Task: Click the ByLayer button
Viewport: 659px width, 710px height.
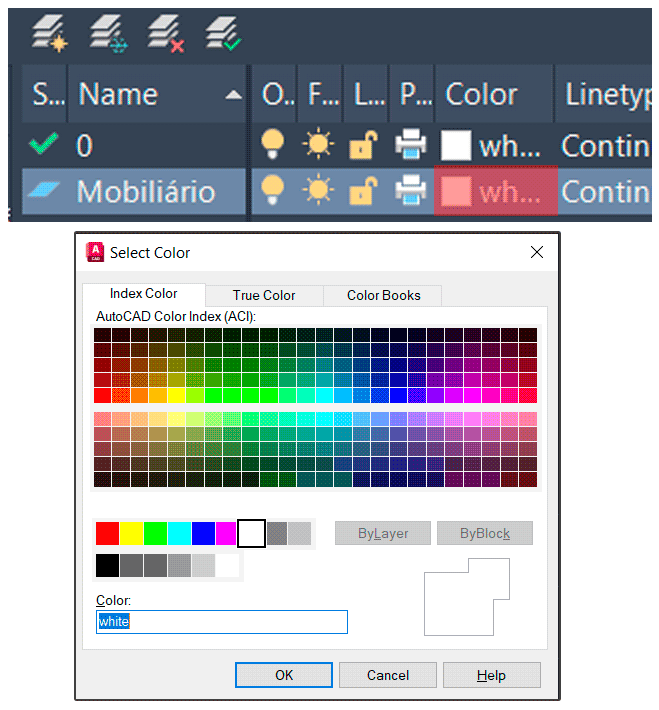Action: click(383, 533)
